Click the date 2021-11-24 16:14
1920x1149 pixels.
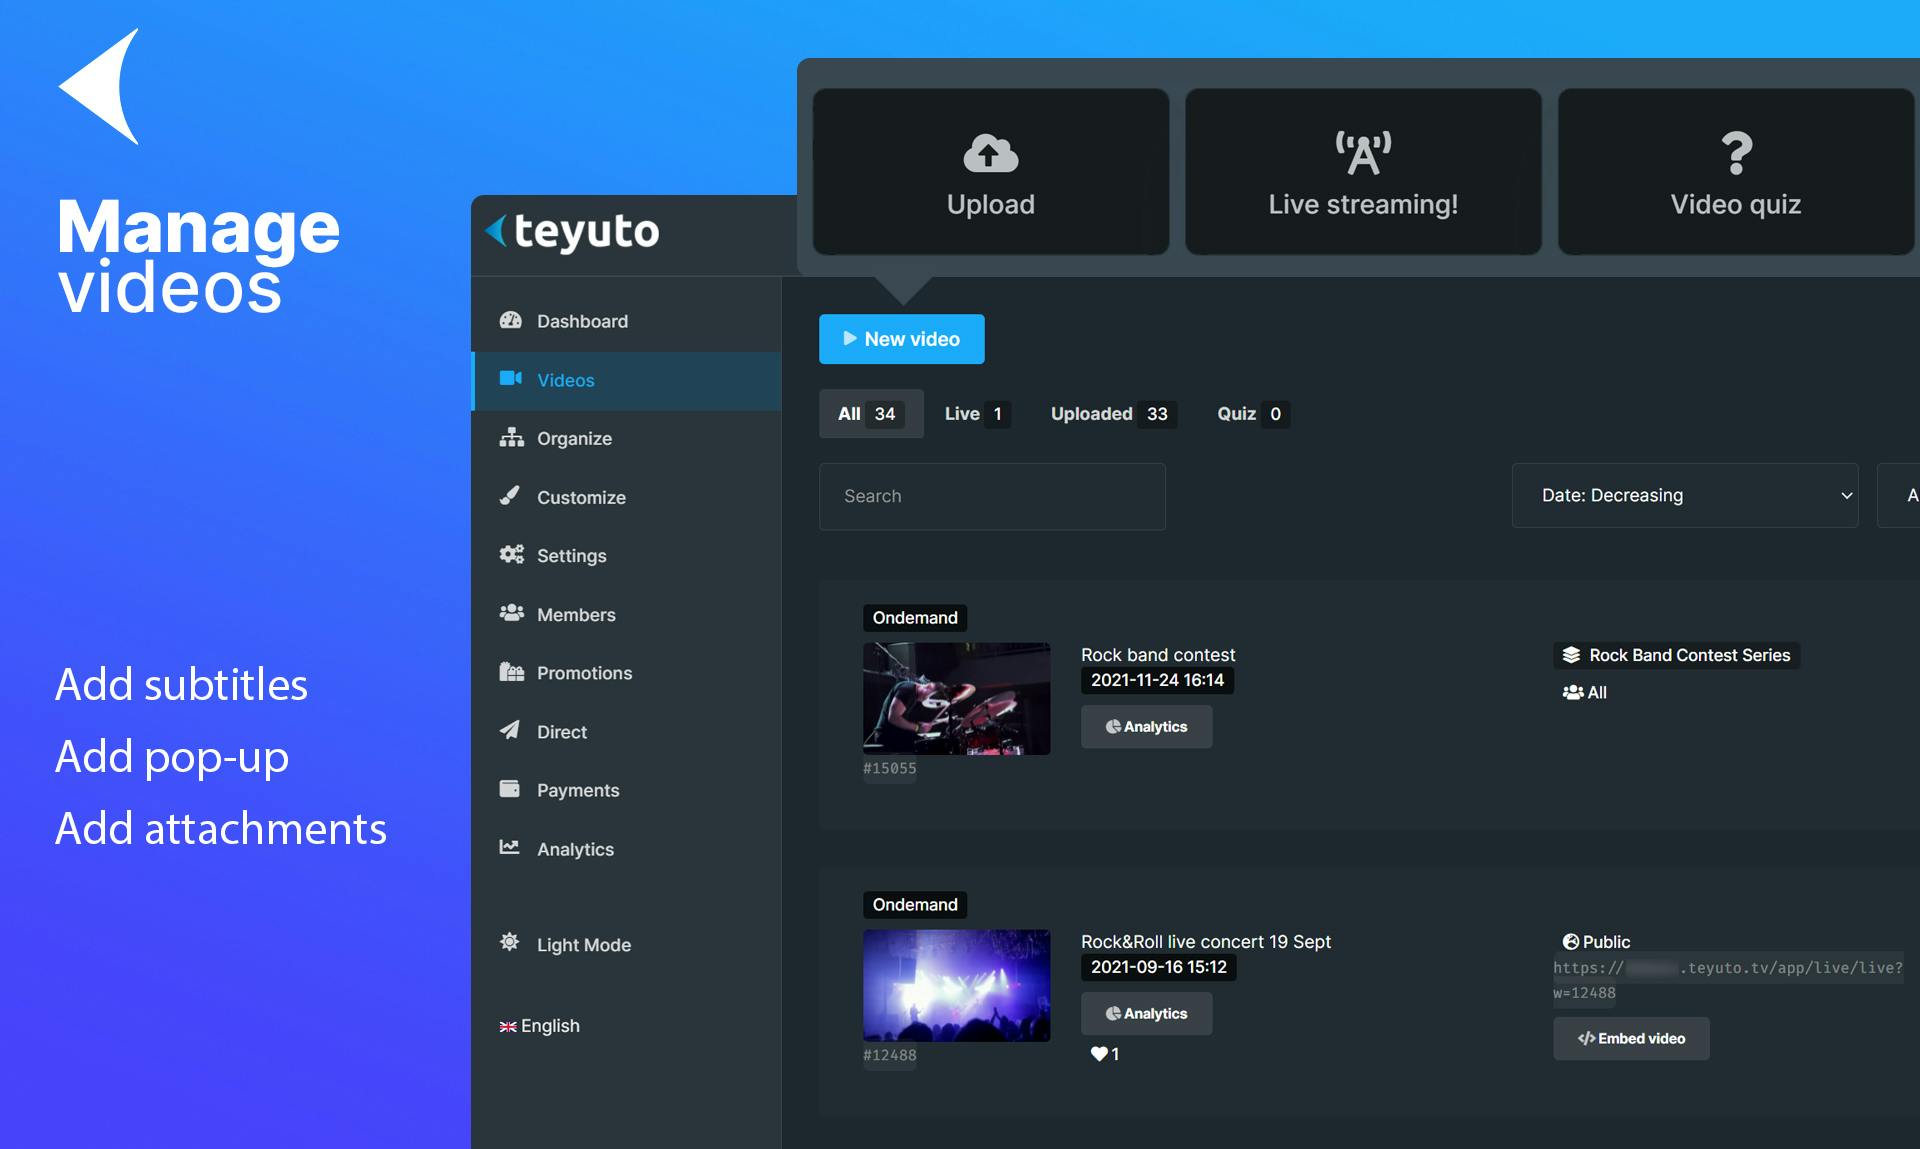(1157, 680)
